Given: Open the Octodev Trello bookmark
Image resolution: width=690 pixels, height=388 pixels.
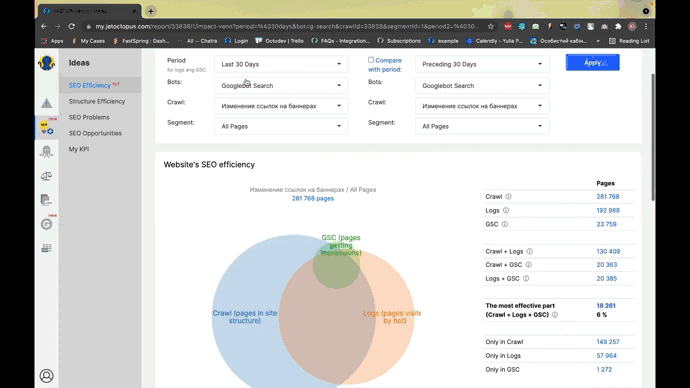Looking at the screenshot, I should point(279,41).
